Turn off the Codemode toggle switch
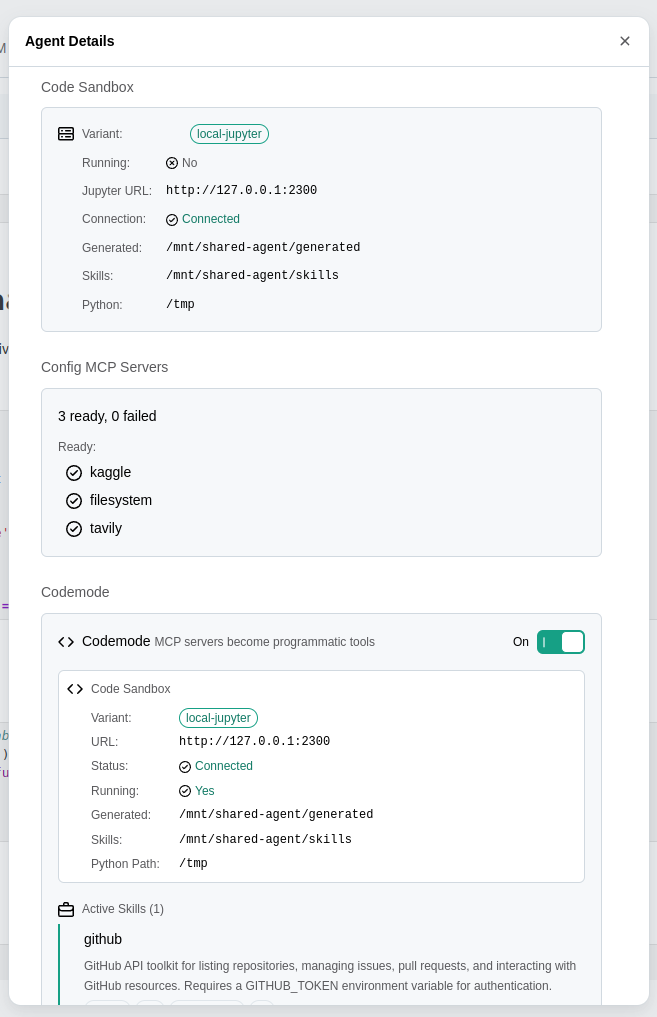Image resolution: width=657 pixels, height=1017 pixels. (561, 642)
